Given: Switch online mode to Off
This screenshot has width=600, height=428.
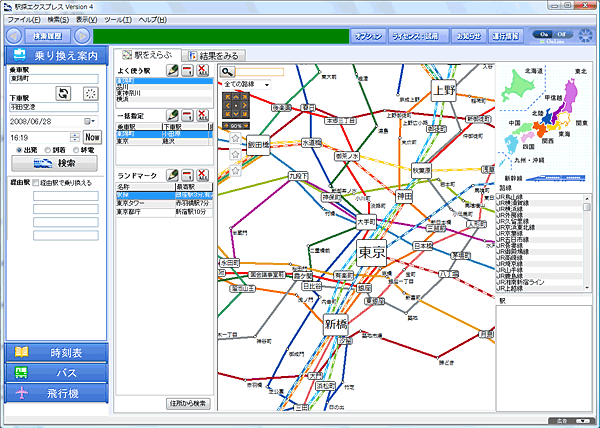Looking at the screenshot, I should 562,34.
